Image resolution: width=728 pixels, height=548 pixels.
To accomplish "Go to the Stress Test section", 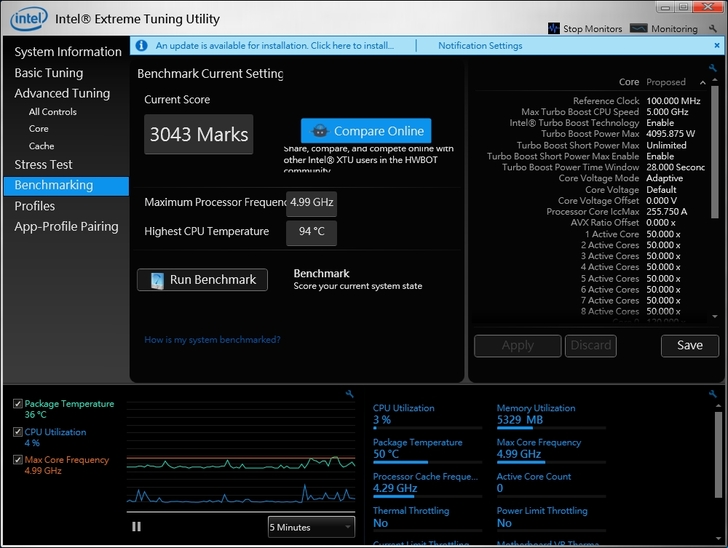I will [43, 164].
